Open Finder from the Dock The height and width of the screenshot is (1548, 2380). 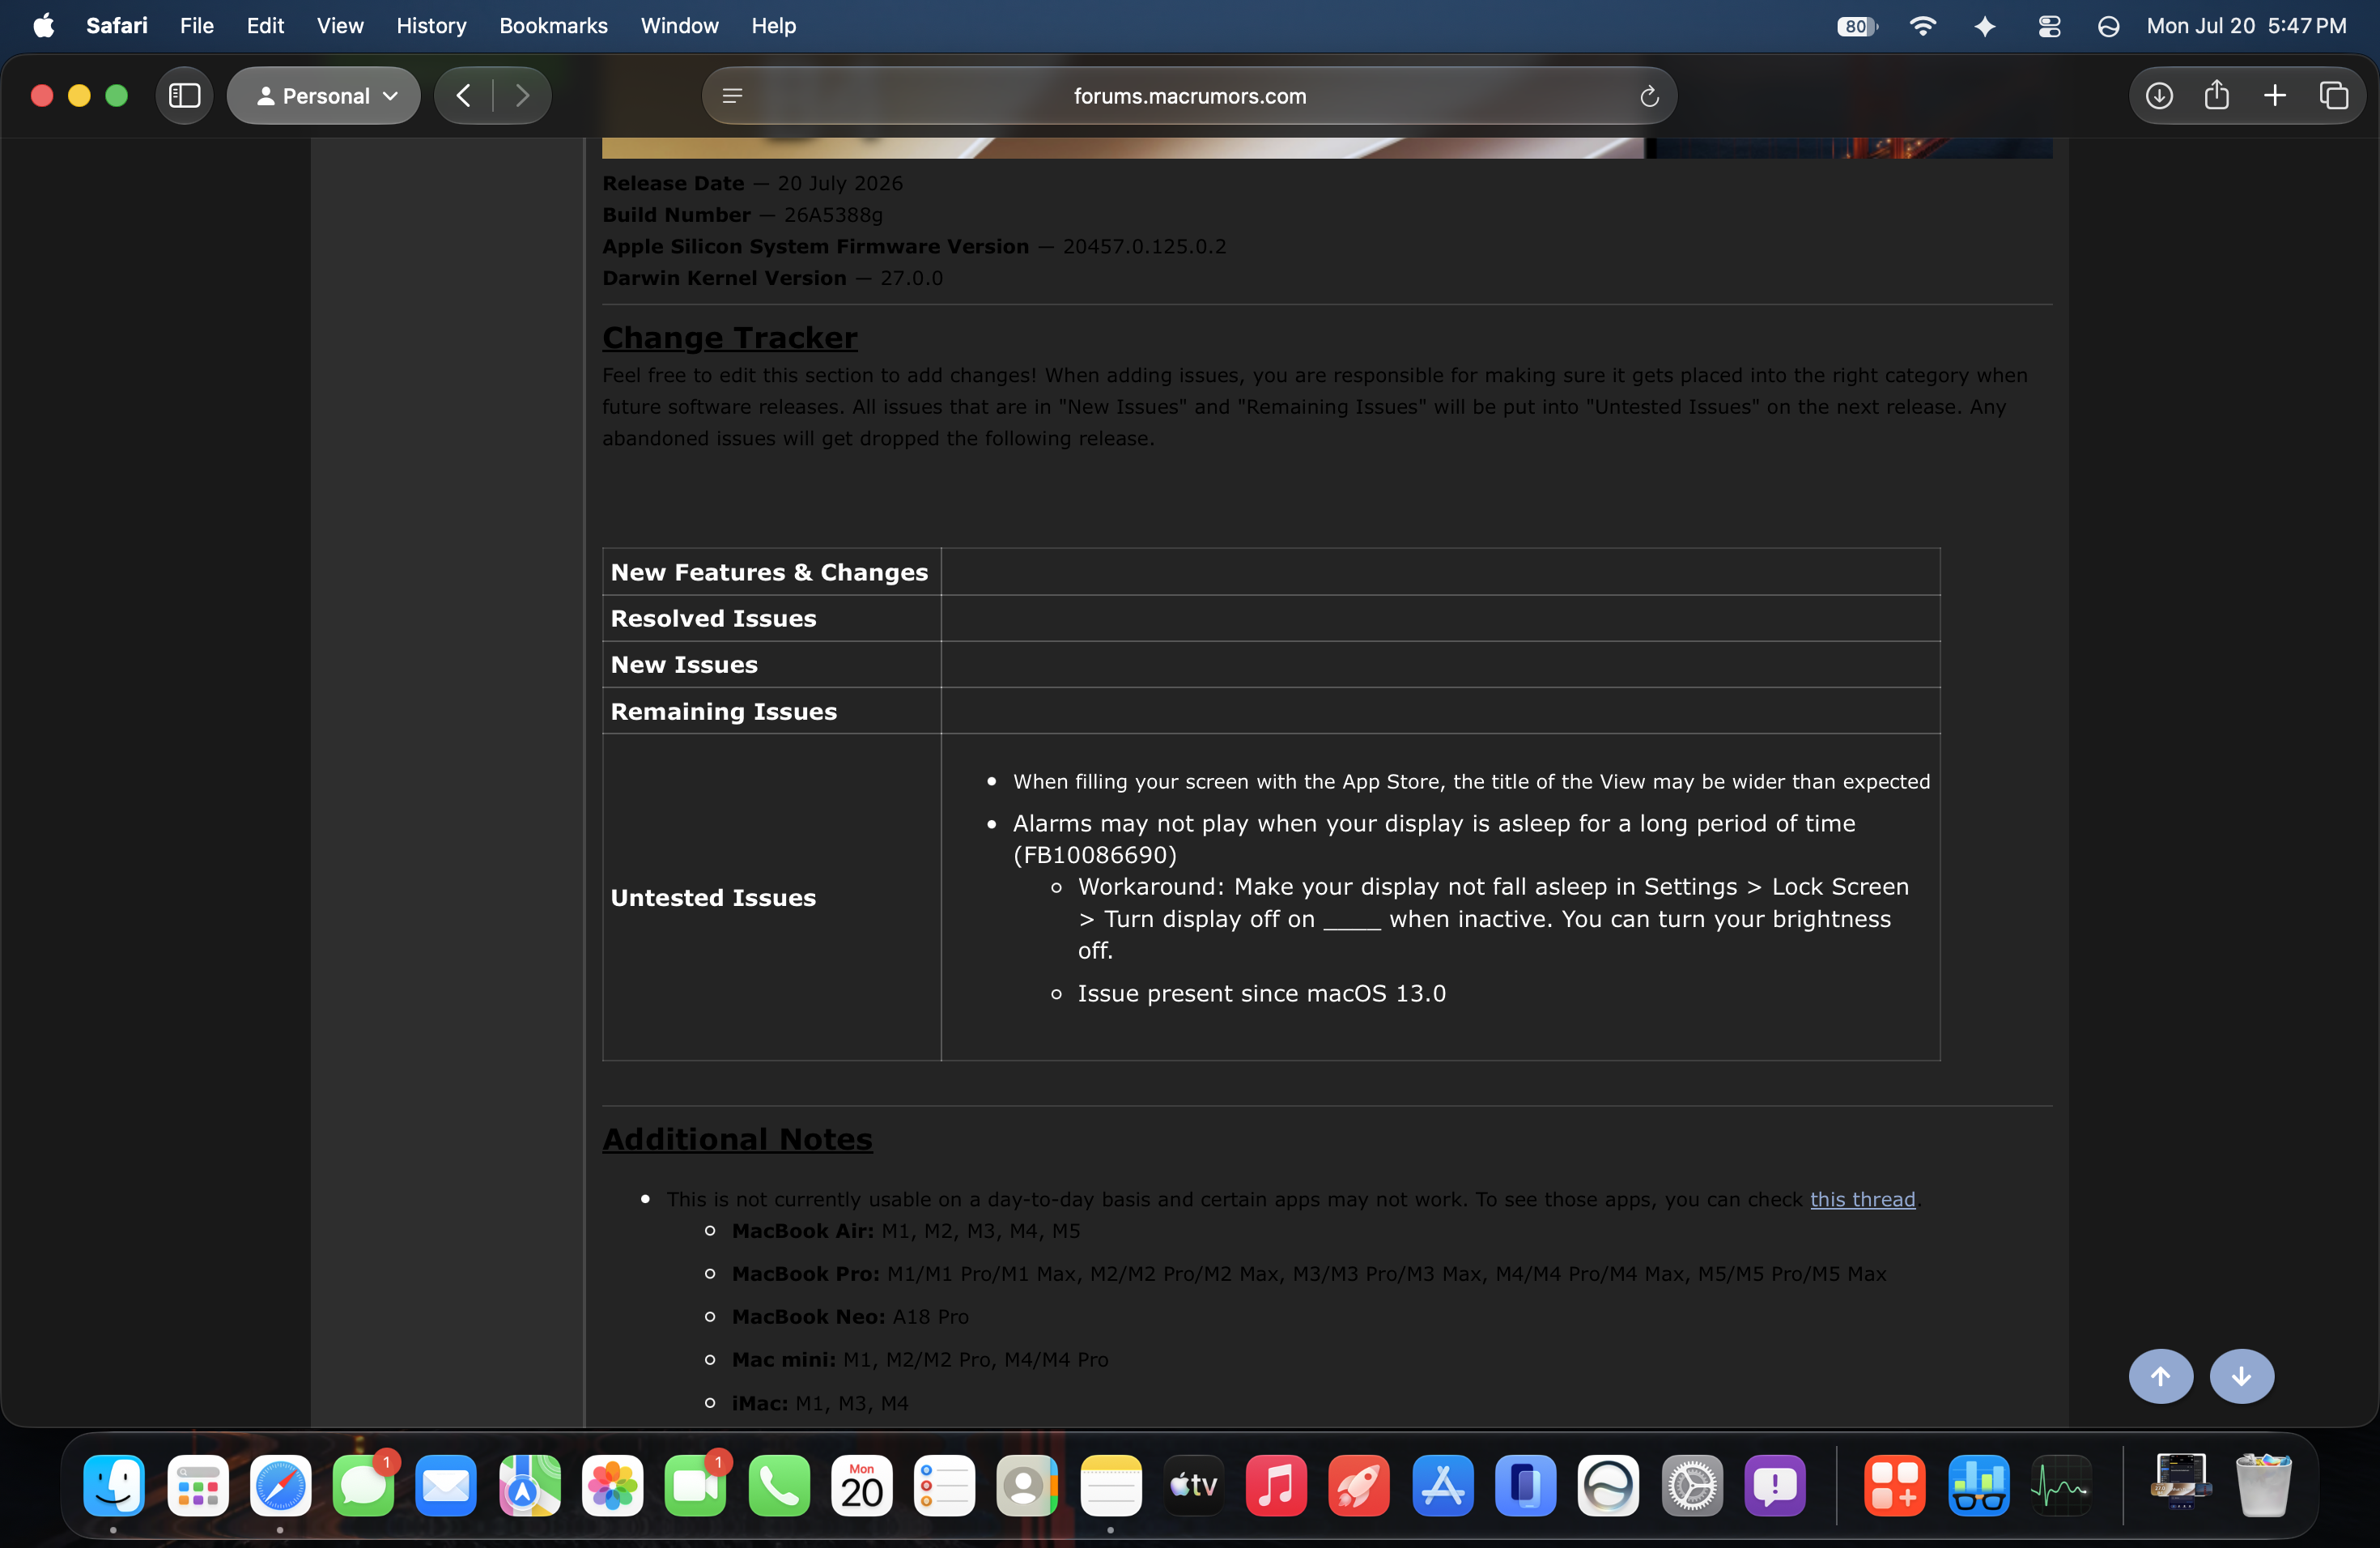tap(114, 1485)
